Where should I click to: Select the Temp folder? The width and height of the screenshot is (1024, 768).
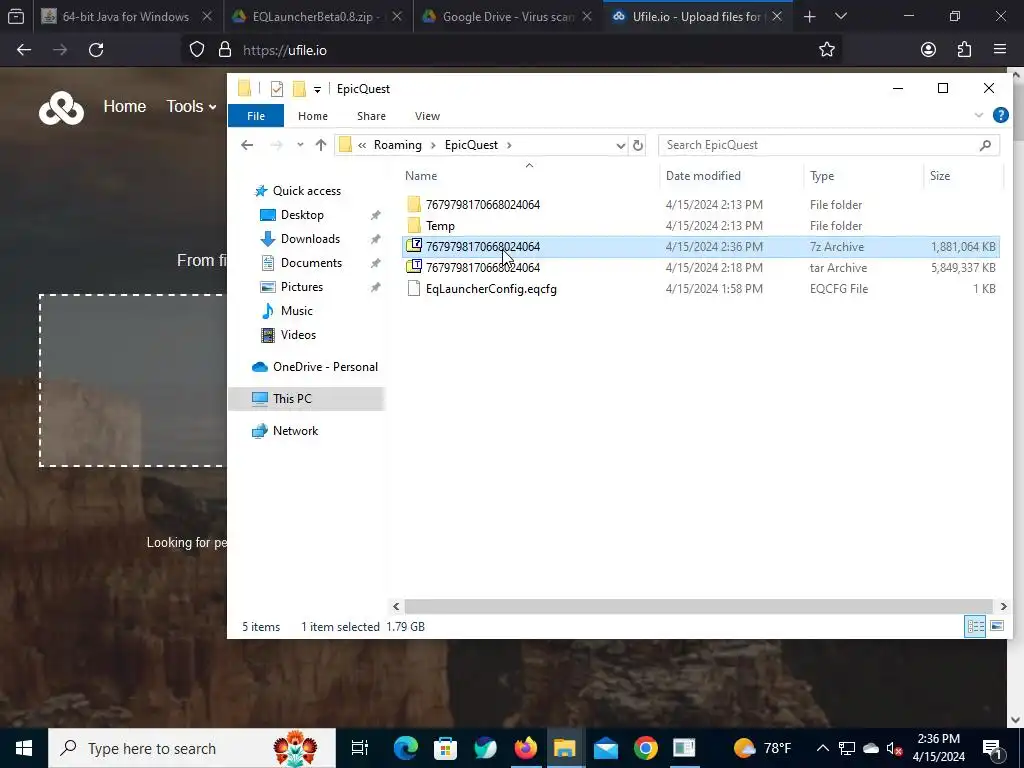click(700, 226)
